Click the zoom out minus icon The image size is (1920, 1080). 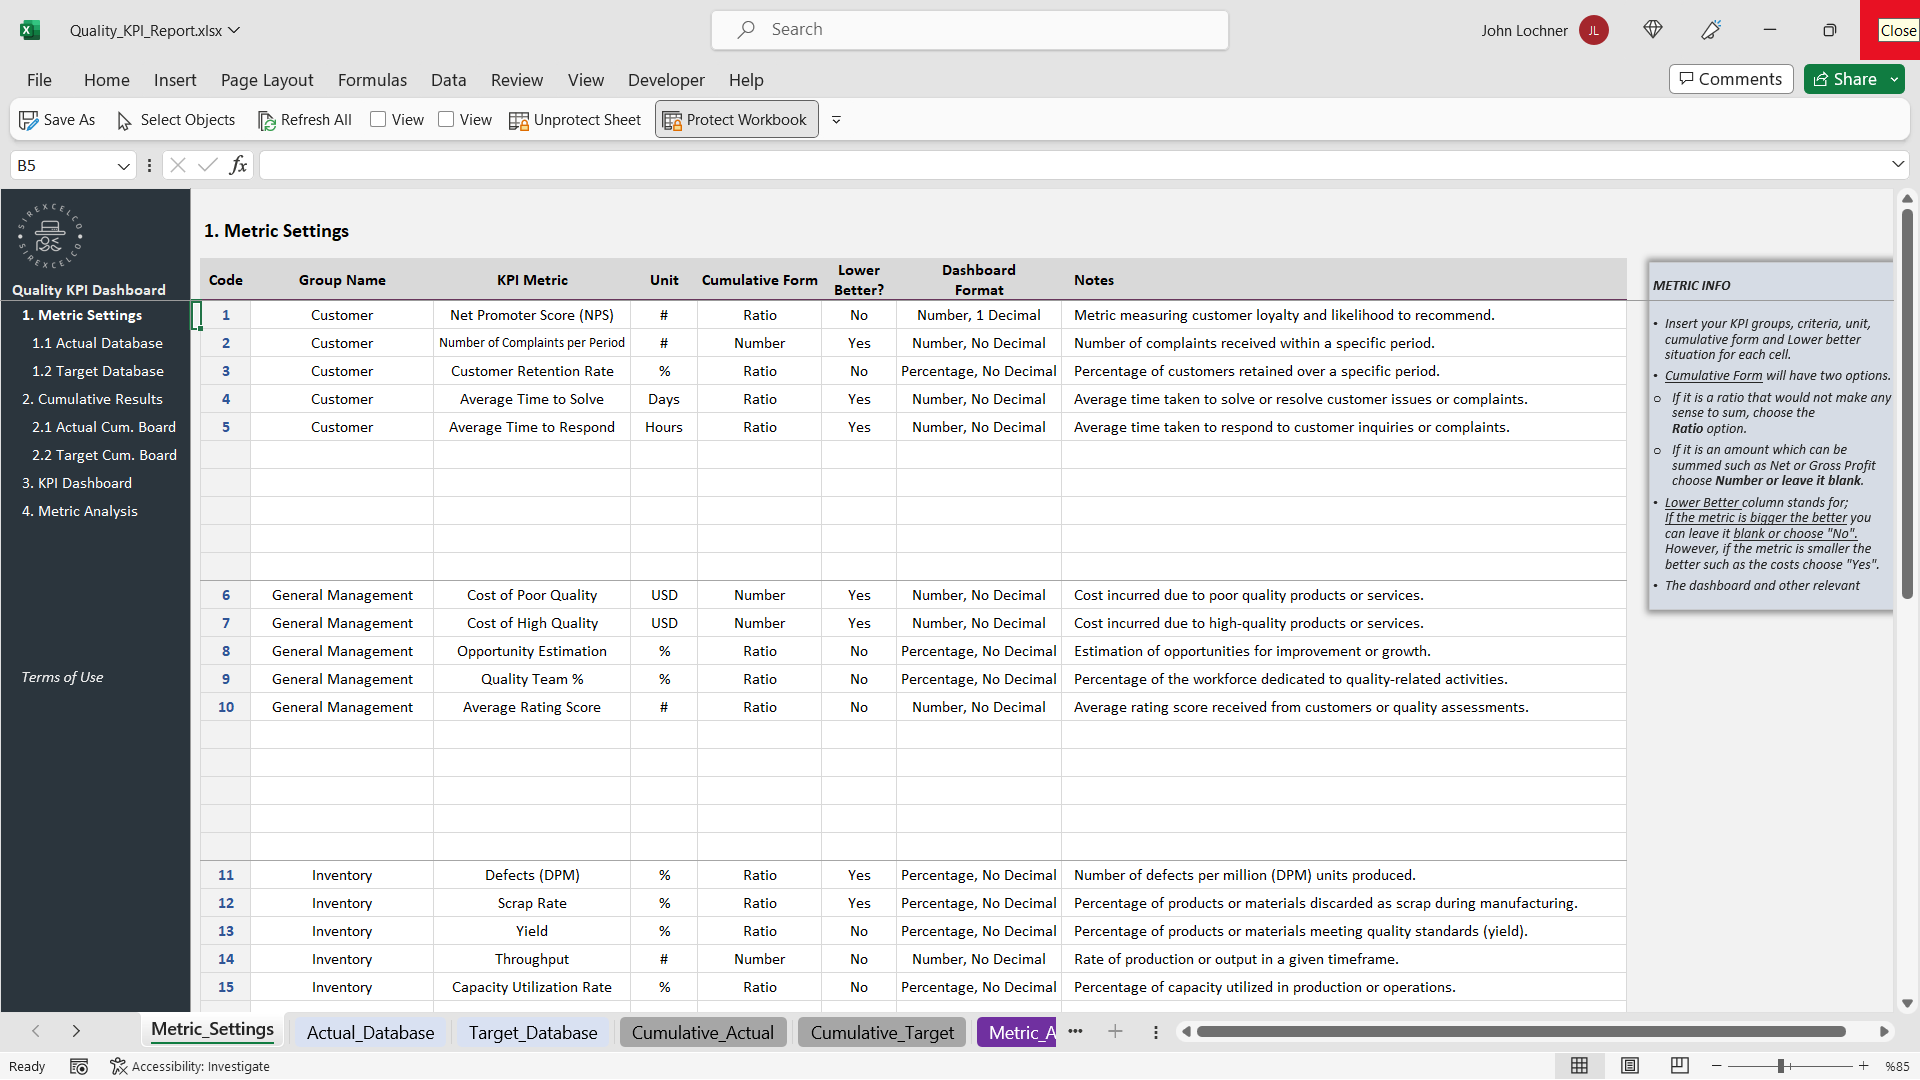pyautogui.click(x=1717, y=1066)
